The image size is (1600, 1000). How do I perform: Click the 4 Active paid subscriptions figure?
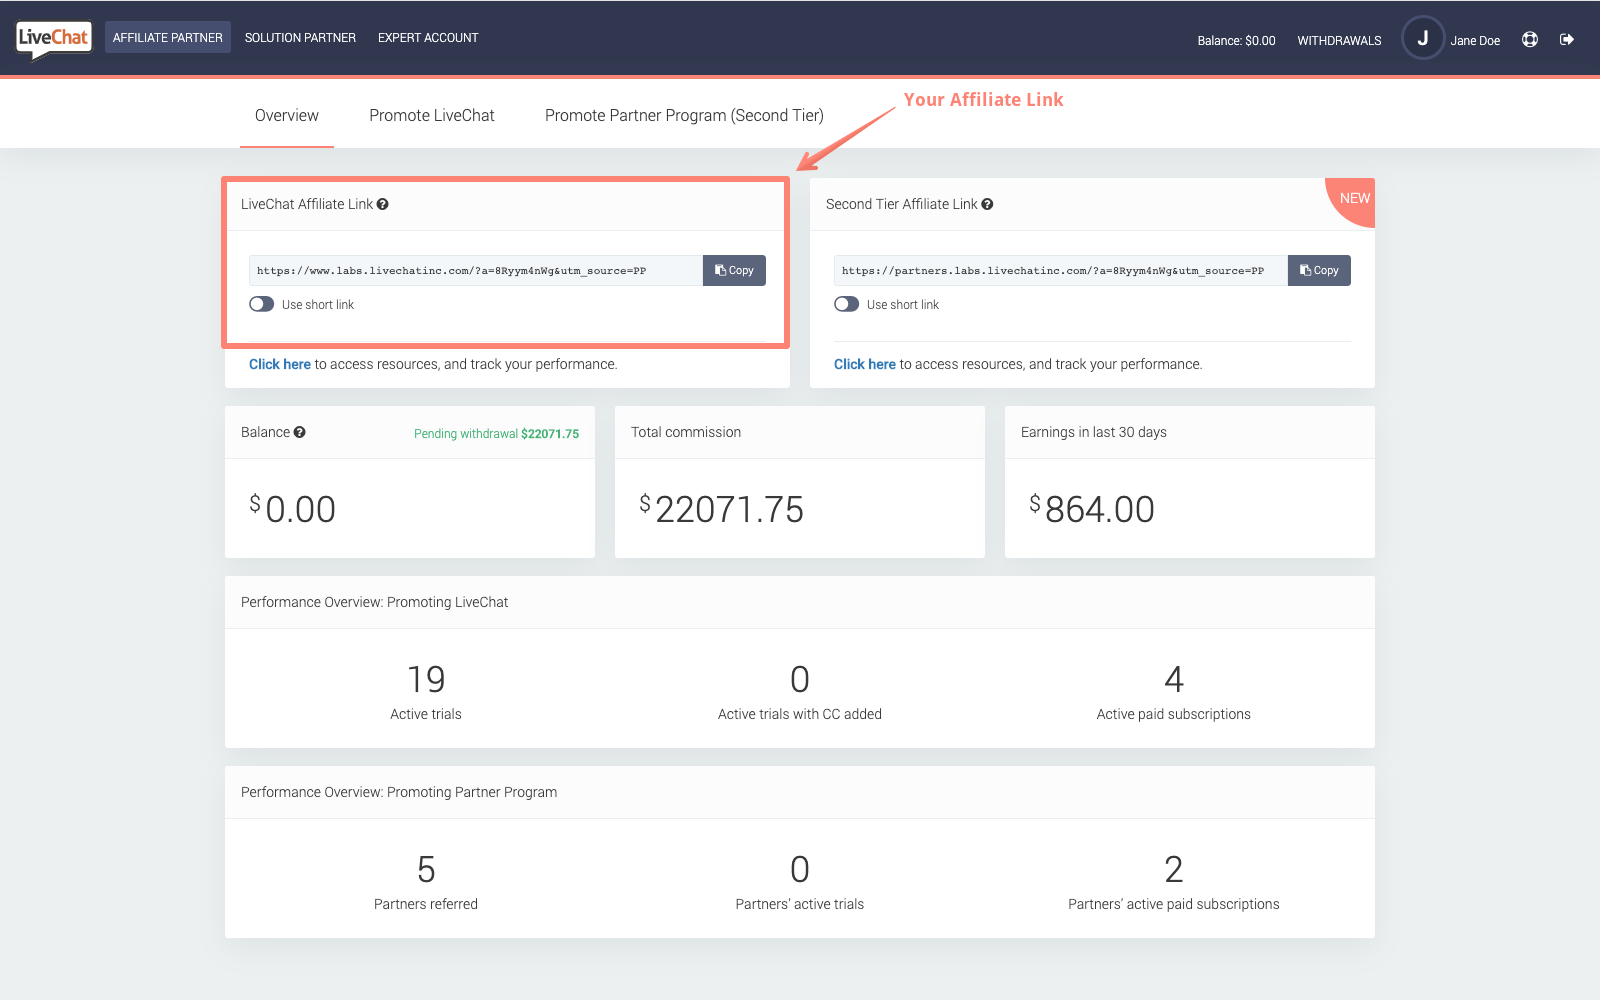tap(1174, 680)
